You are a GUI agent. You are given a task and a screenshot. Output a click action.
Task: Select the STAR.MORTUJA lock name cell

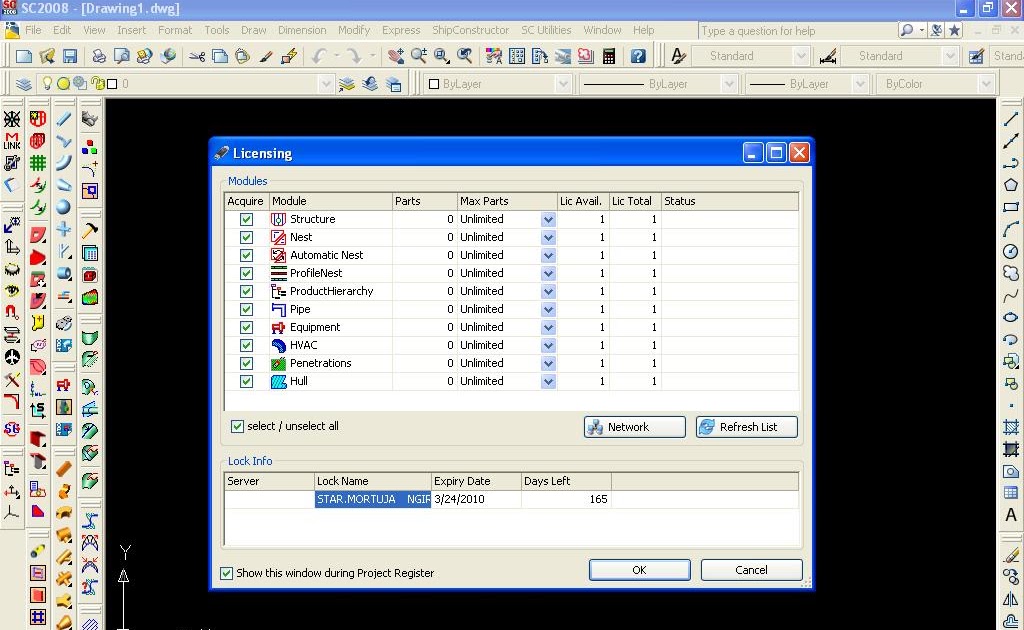click(x=372, y=499)
